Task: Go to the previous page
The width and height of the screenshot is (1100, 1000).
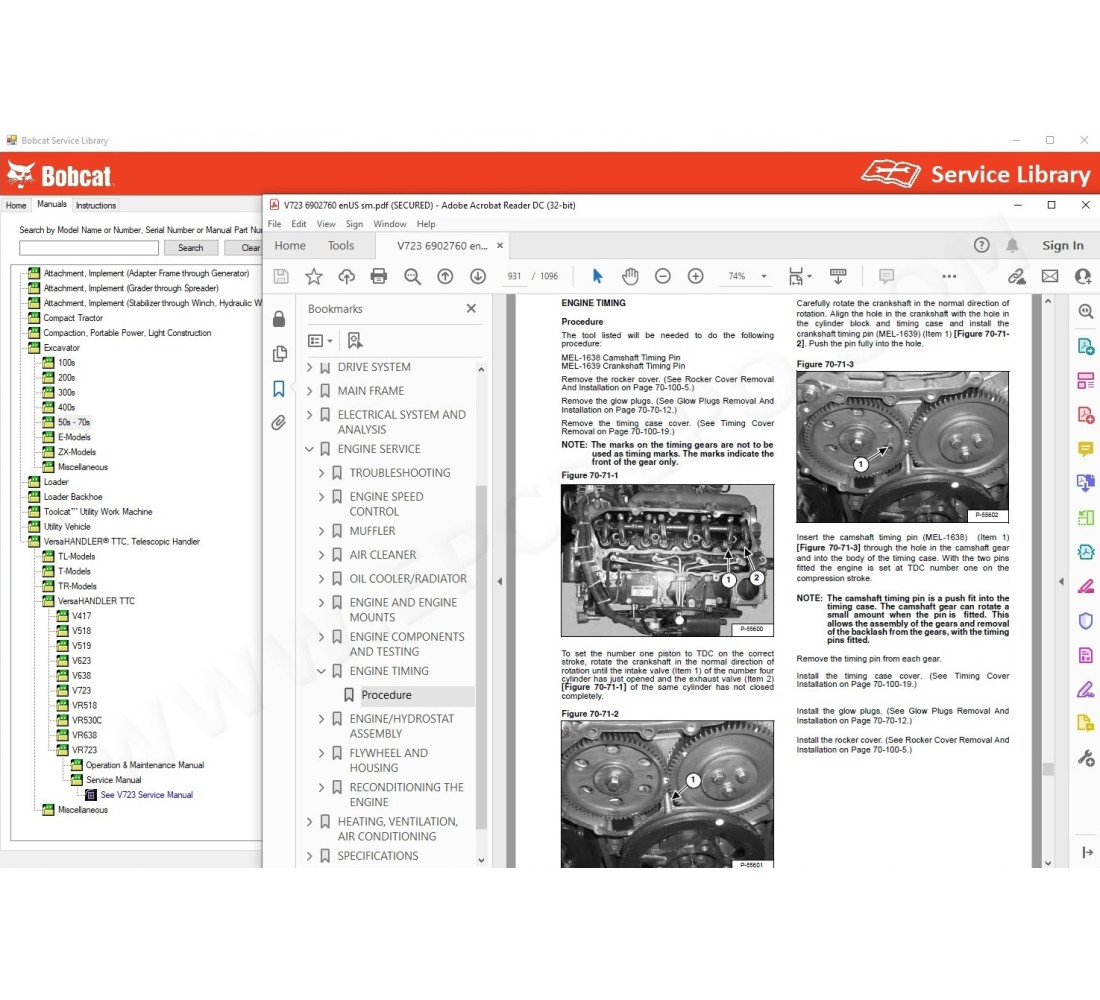Action: [445, 276]
